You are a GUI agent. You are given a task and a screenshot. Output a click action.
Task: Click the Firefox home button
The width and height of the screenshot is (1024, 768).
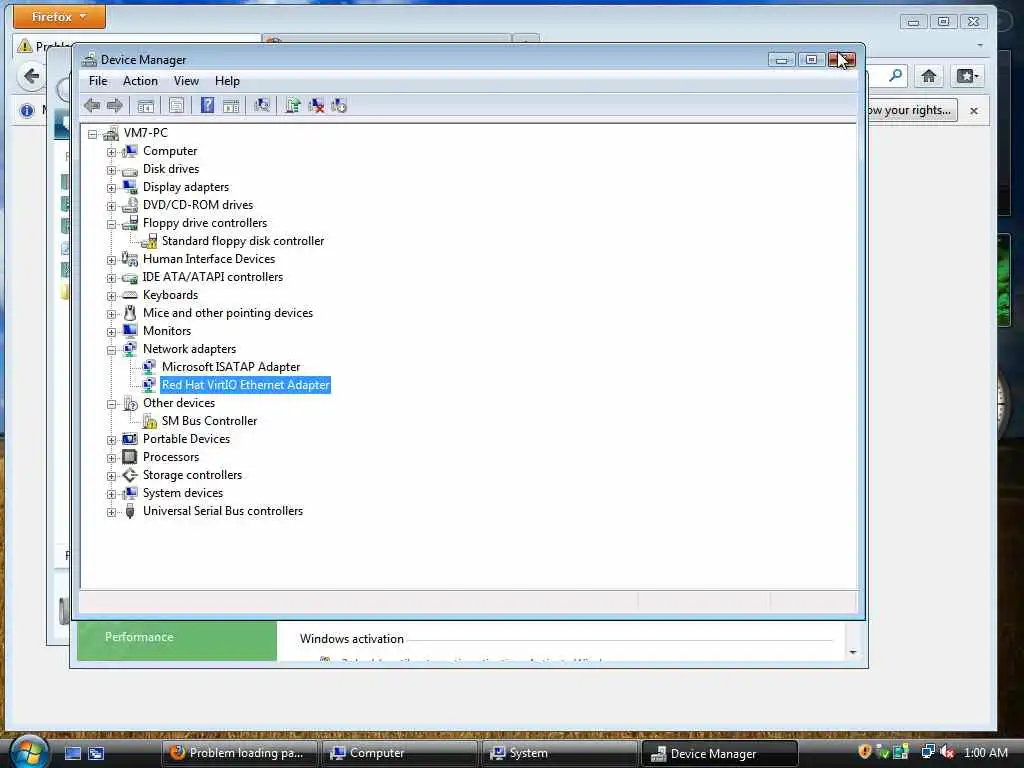(x=929, y=76)
